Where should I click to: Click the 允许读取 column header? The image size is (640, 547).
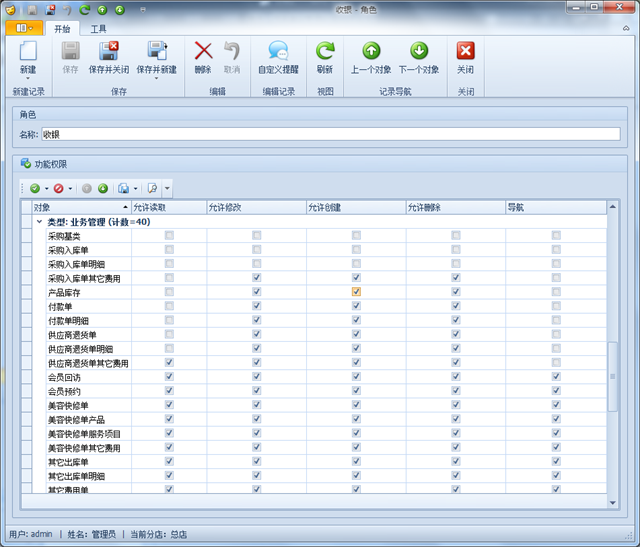169,207
